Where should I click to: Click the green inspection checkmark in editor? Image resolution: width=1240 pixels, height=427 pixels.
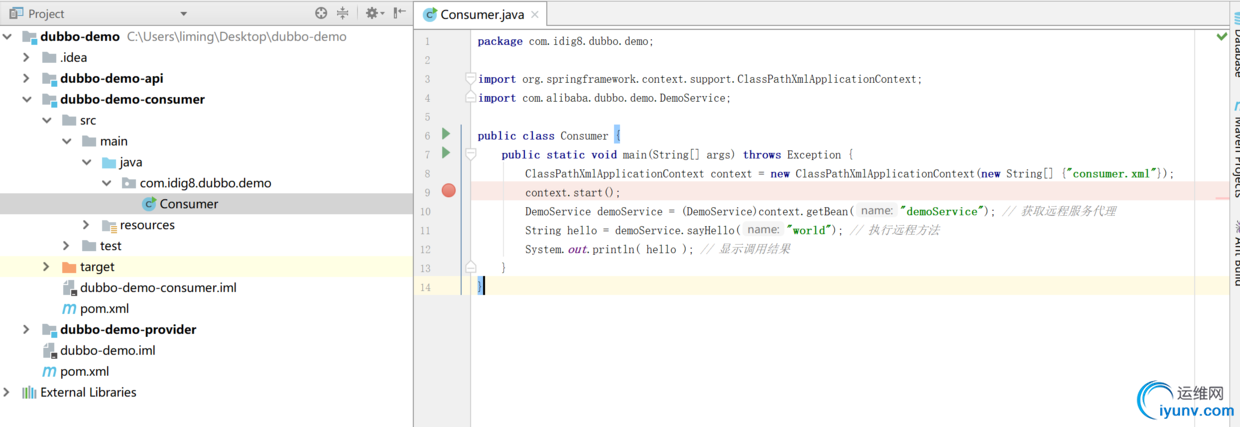(1222, 37)
